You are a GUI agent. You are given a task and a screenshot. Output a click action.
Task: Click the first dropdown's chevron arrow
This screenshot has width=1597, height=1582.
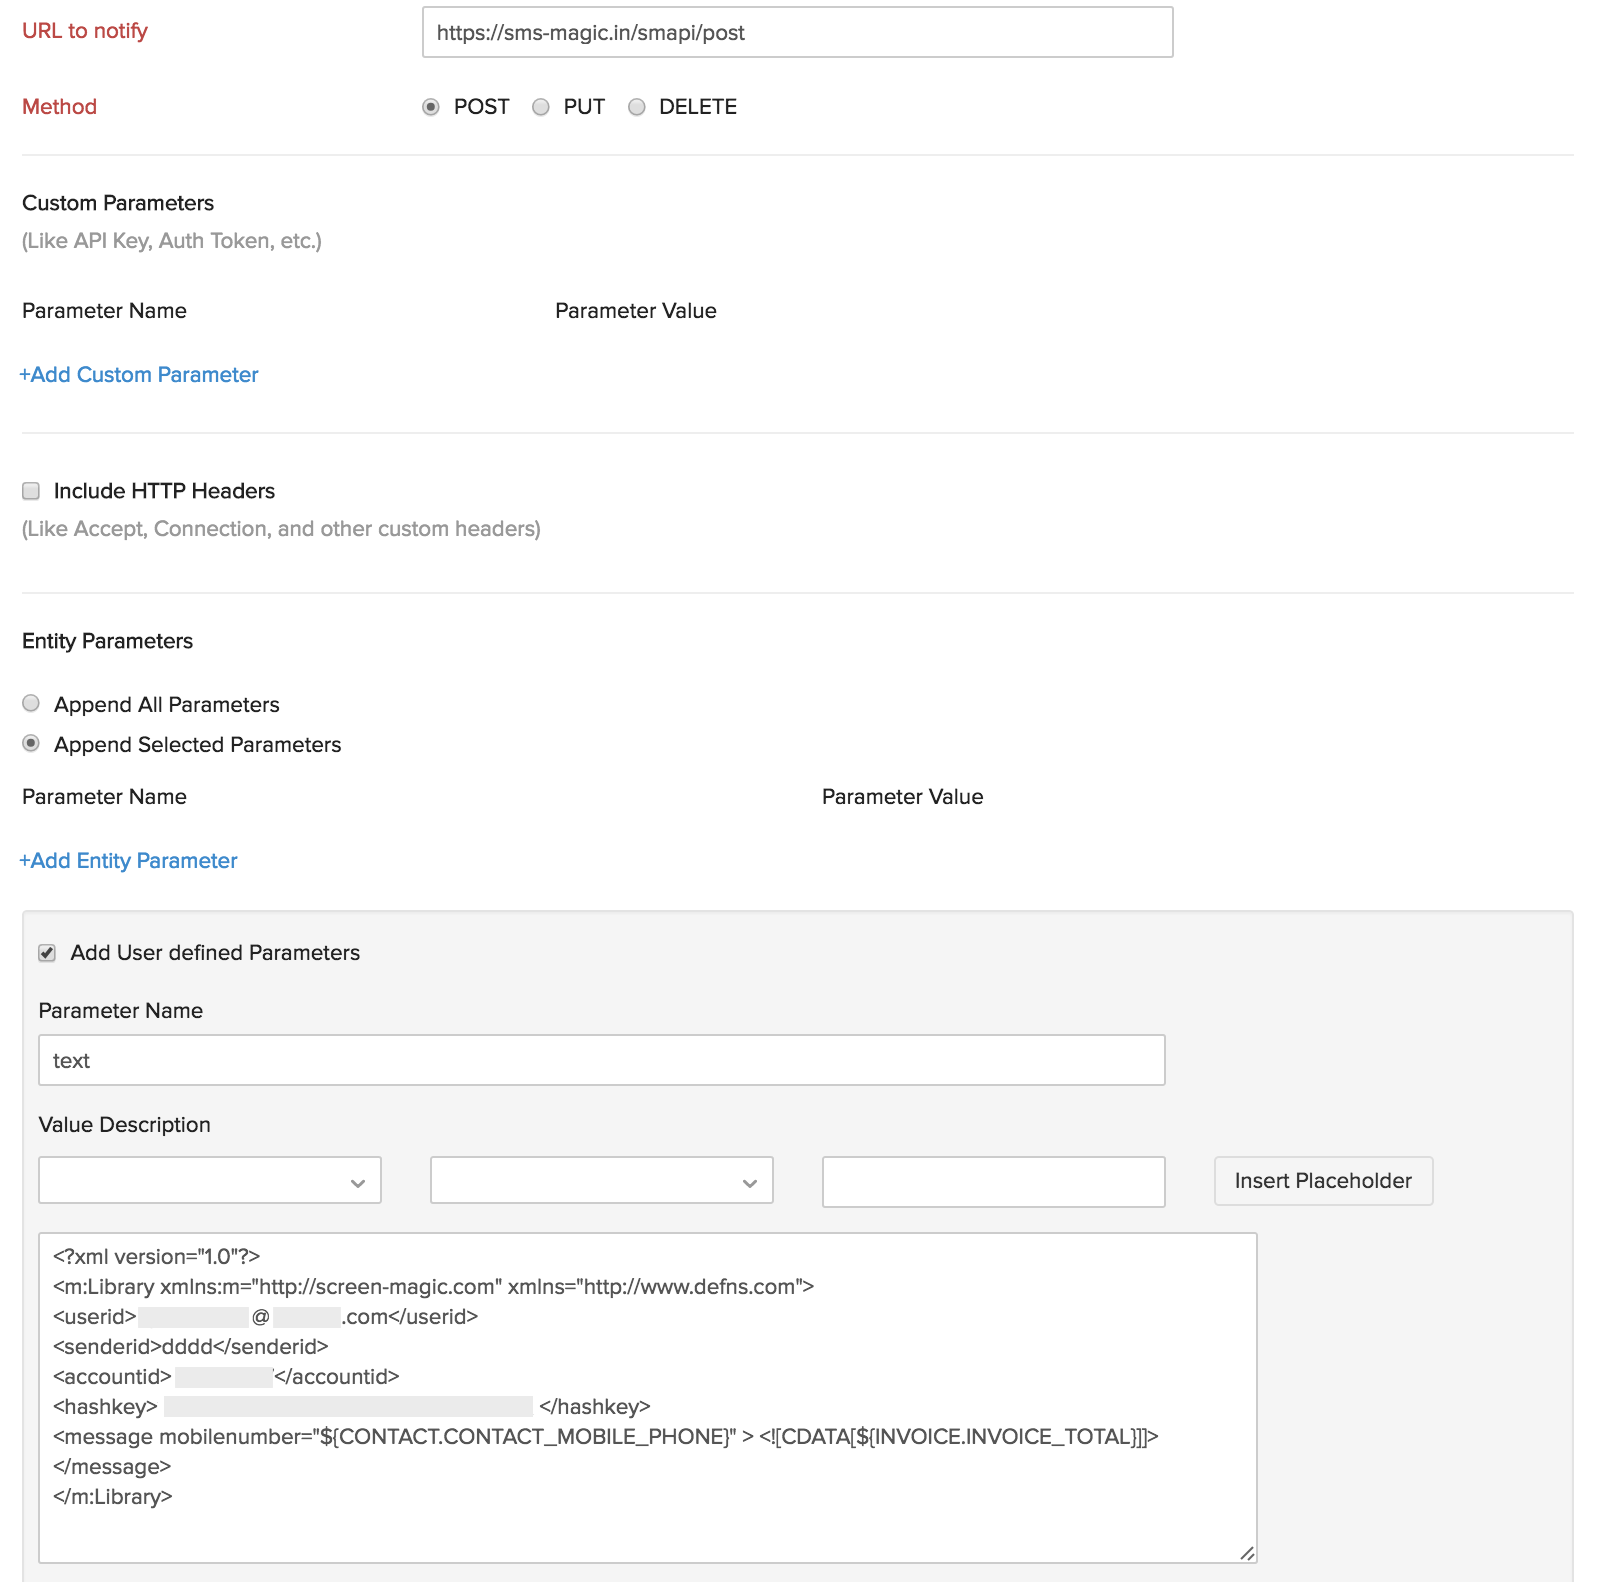click(358, 1183)
